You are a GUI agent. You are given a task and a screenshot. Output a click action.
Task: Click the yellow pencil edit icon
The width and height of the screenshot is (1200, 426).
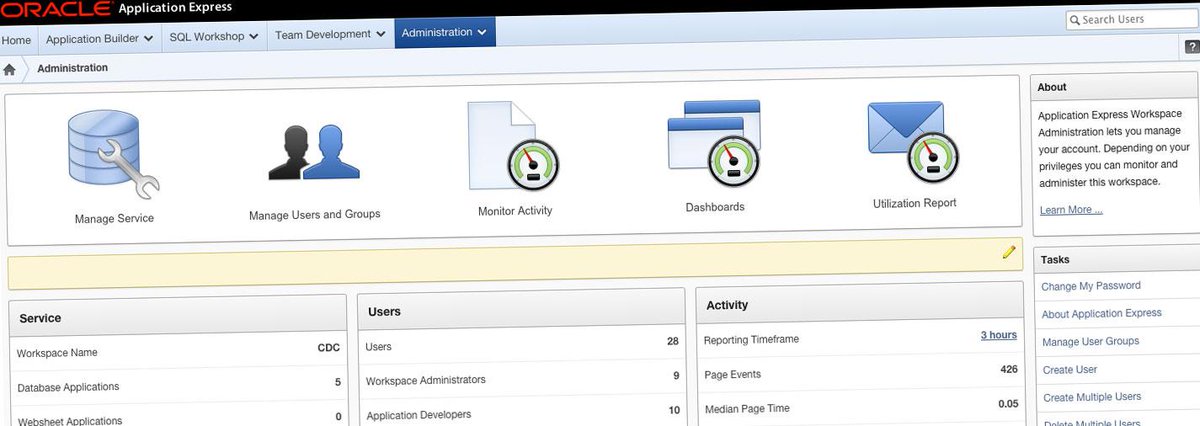pyautogui.click(x=1009, y=252)
